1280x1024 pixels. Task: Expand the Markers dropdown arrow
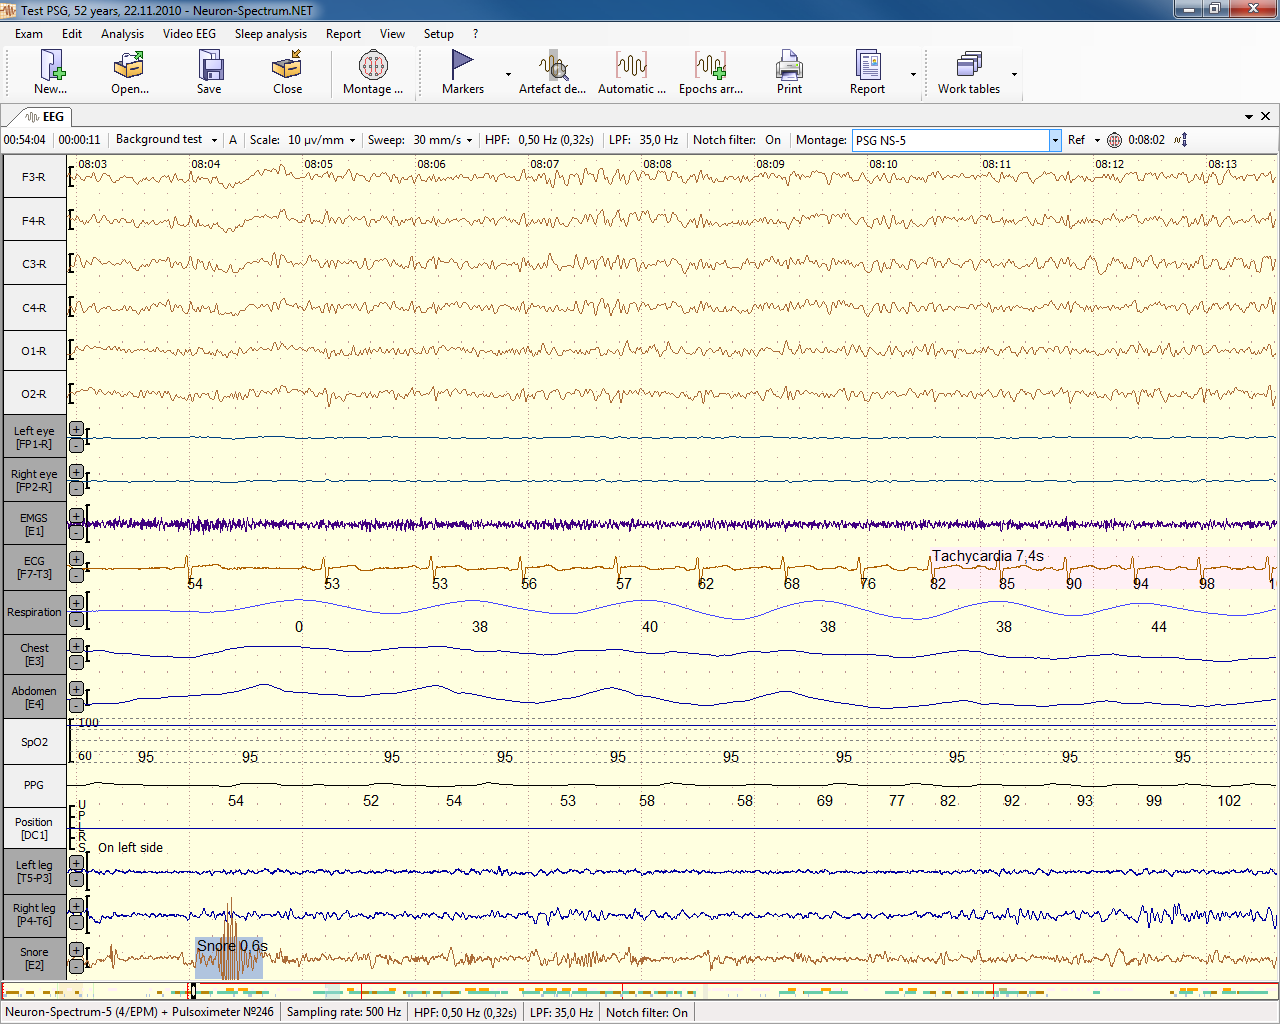[508, 74]
